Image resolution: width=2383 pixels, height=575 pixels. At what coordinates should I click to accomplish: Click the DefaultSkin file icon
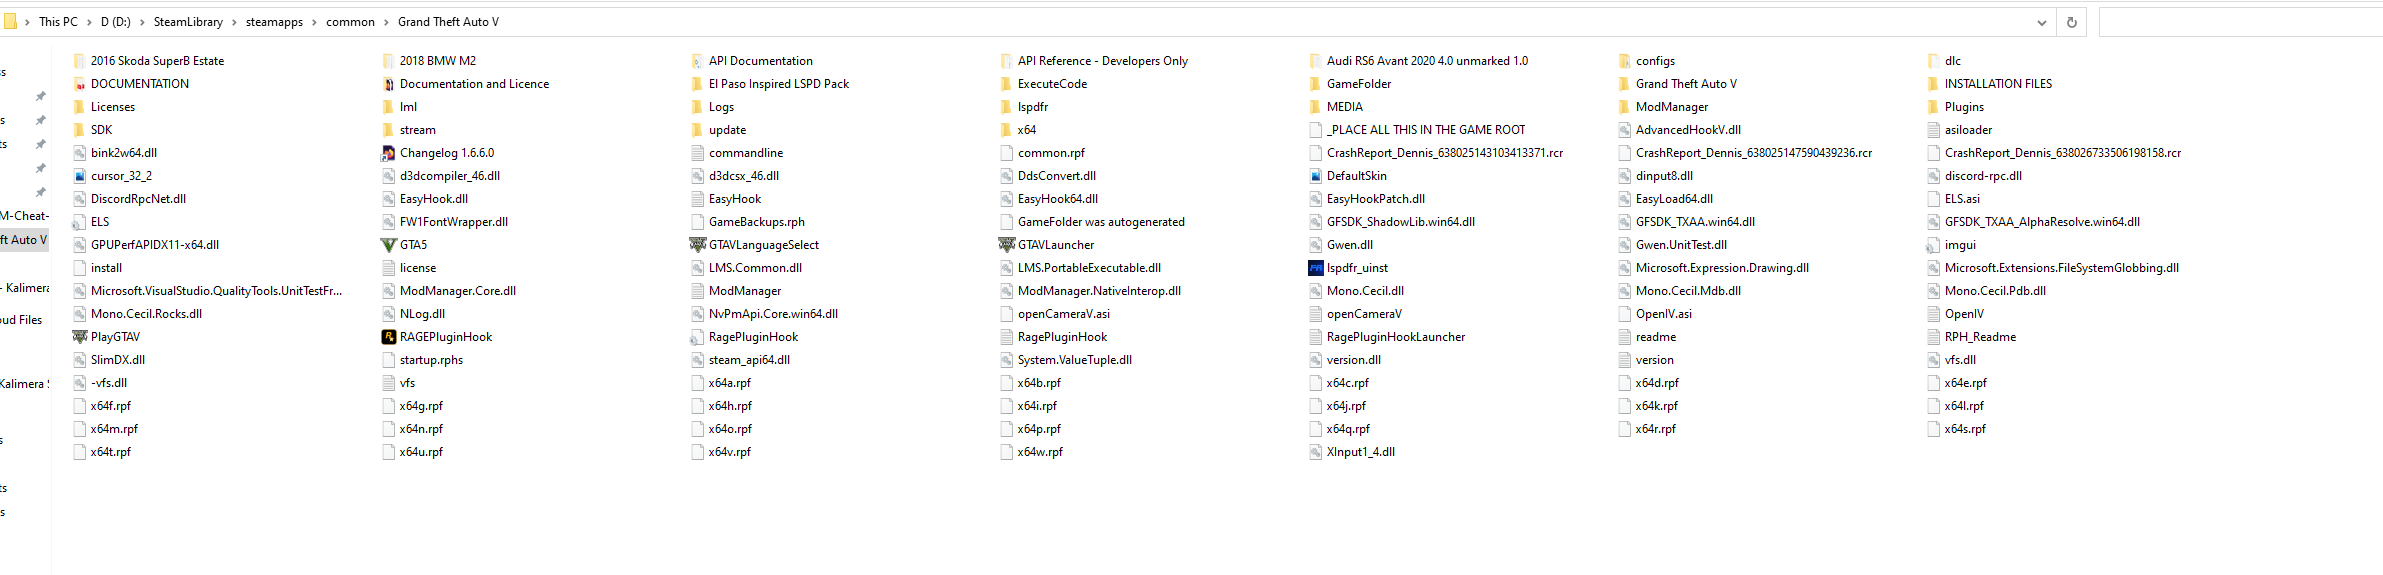[1315, 176]
